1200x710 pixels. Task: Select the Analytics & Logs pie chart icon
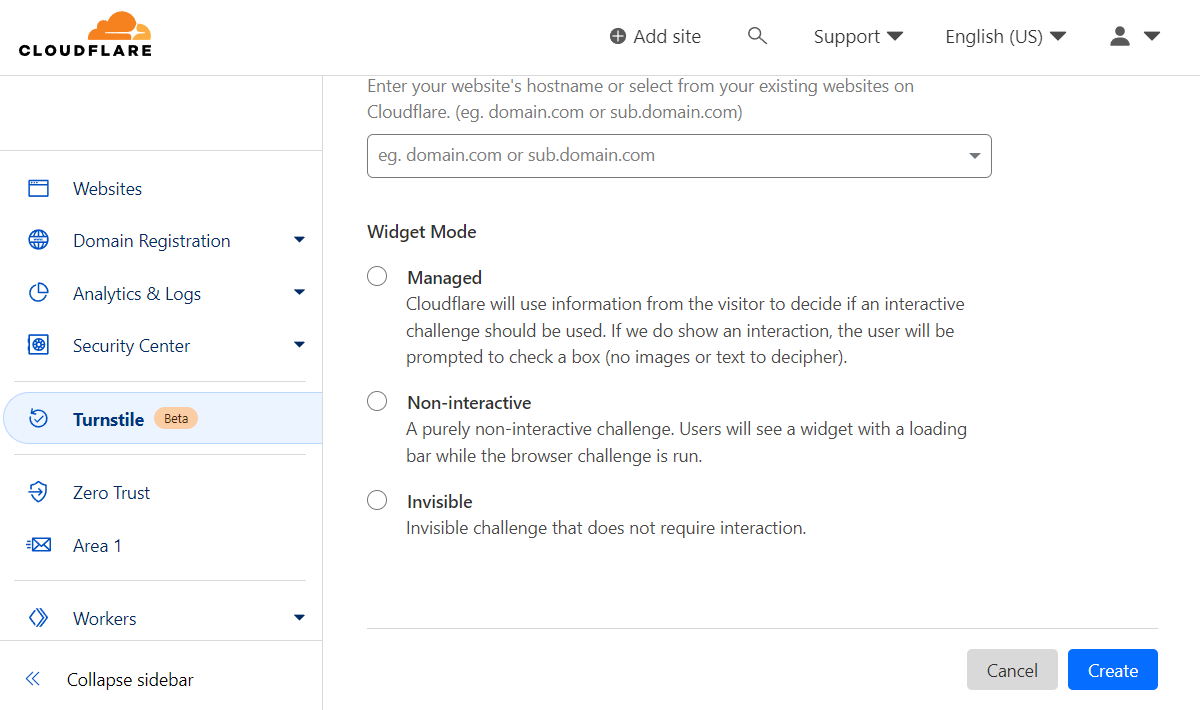pos(38,293)
